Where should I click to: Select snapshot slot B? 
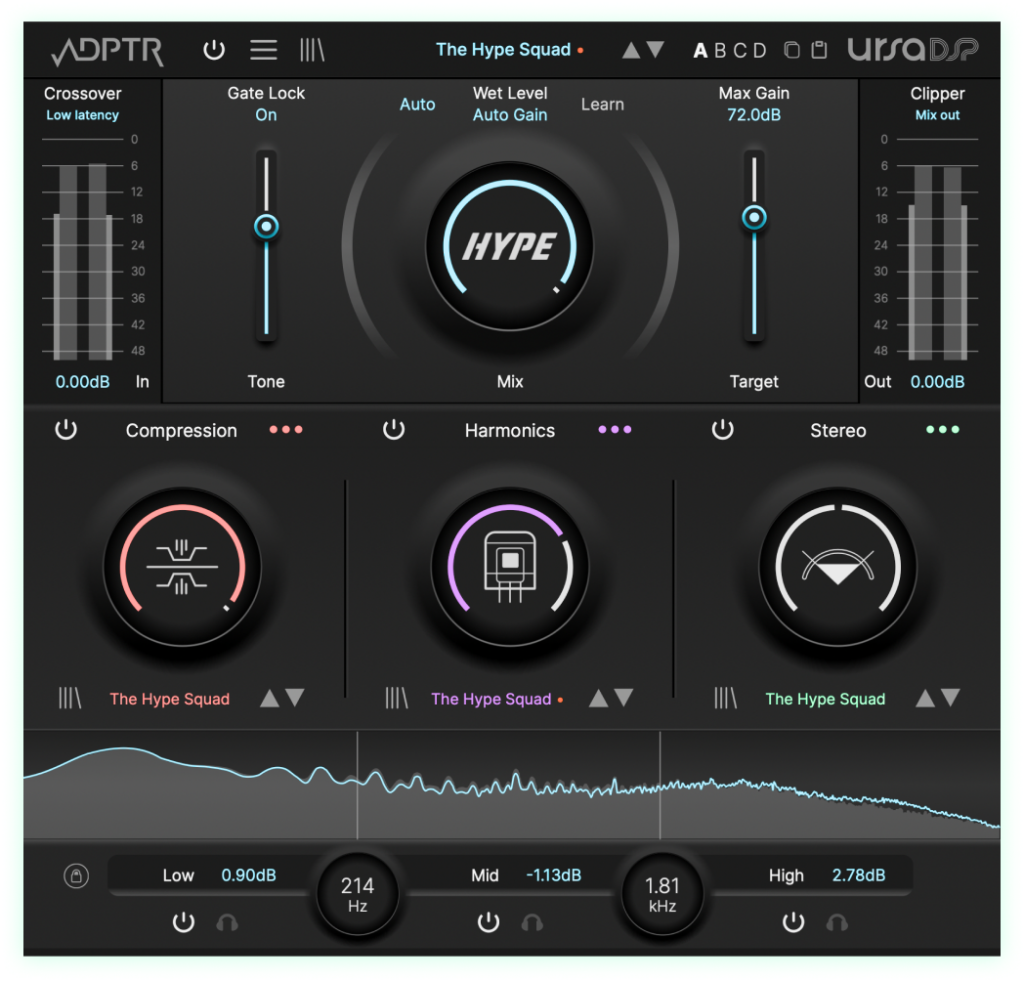pos(720,50)
